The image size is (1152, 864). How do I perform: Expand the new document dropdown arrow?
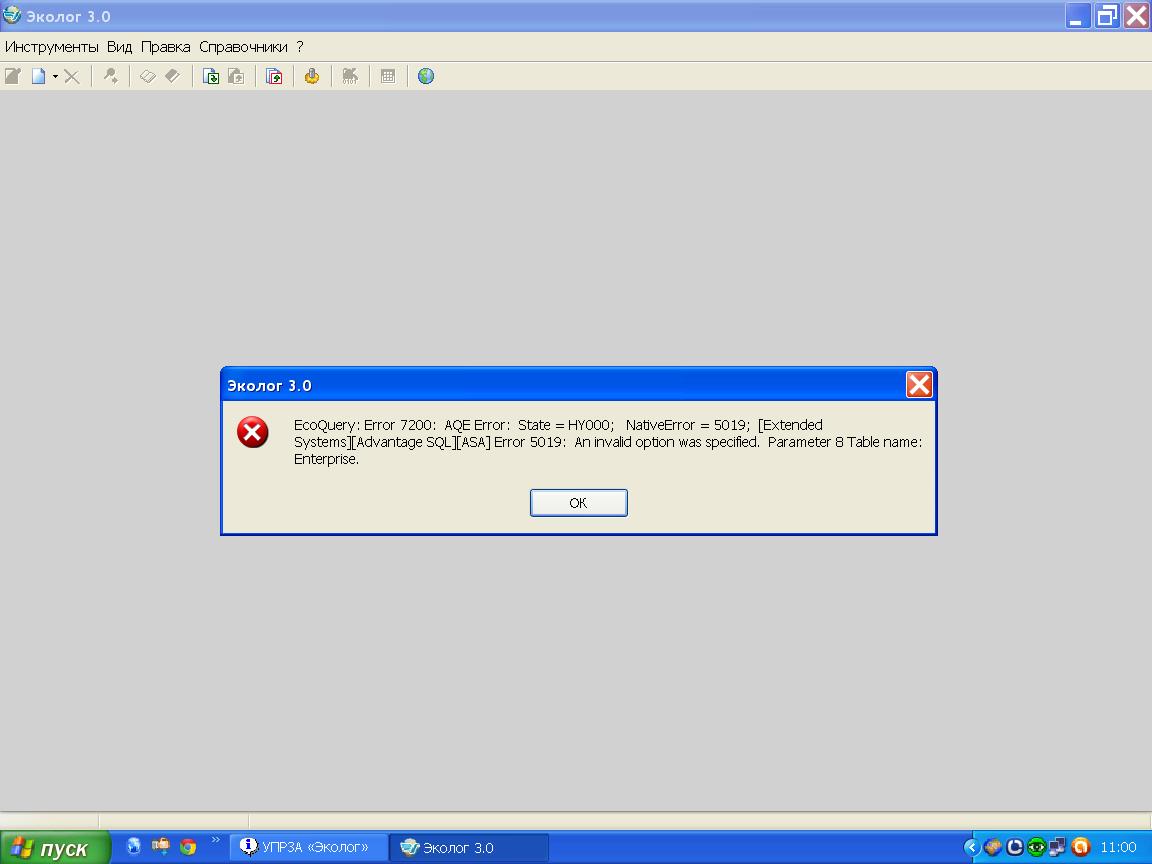pos(55,76)
